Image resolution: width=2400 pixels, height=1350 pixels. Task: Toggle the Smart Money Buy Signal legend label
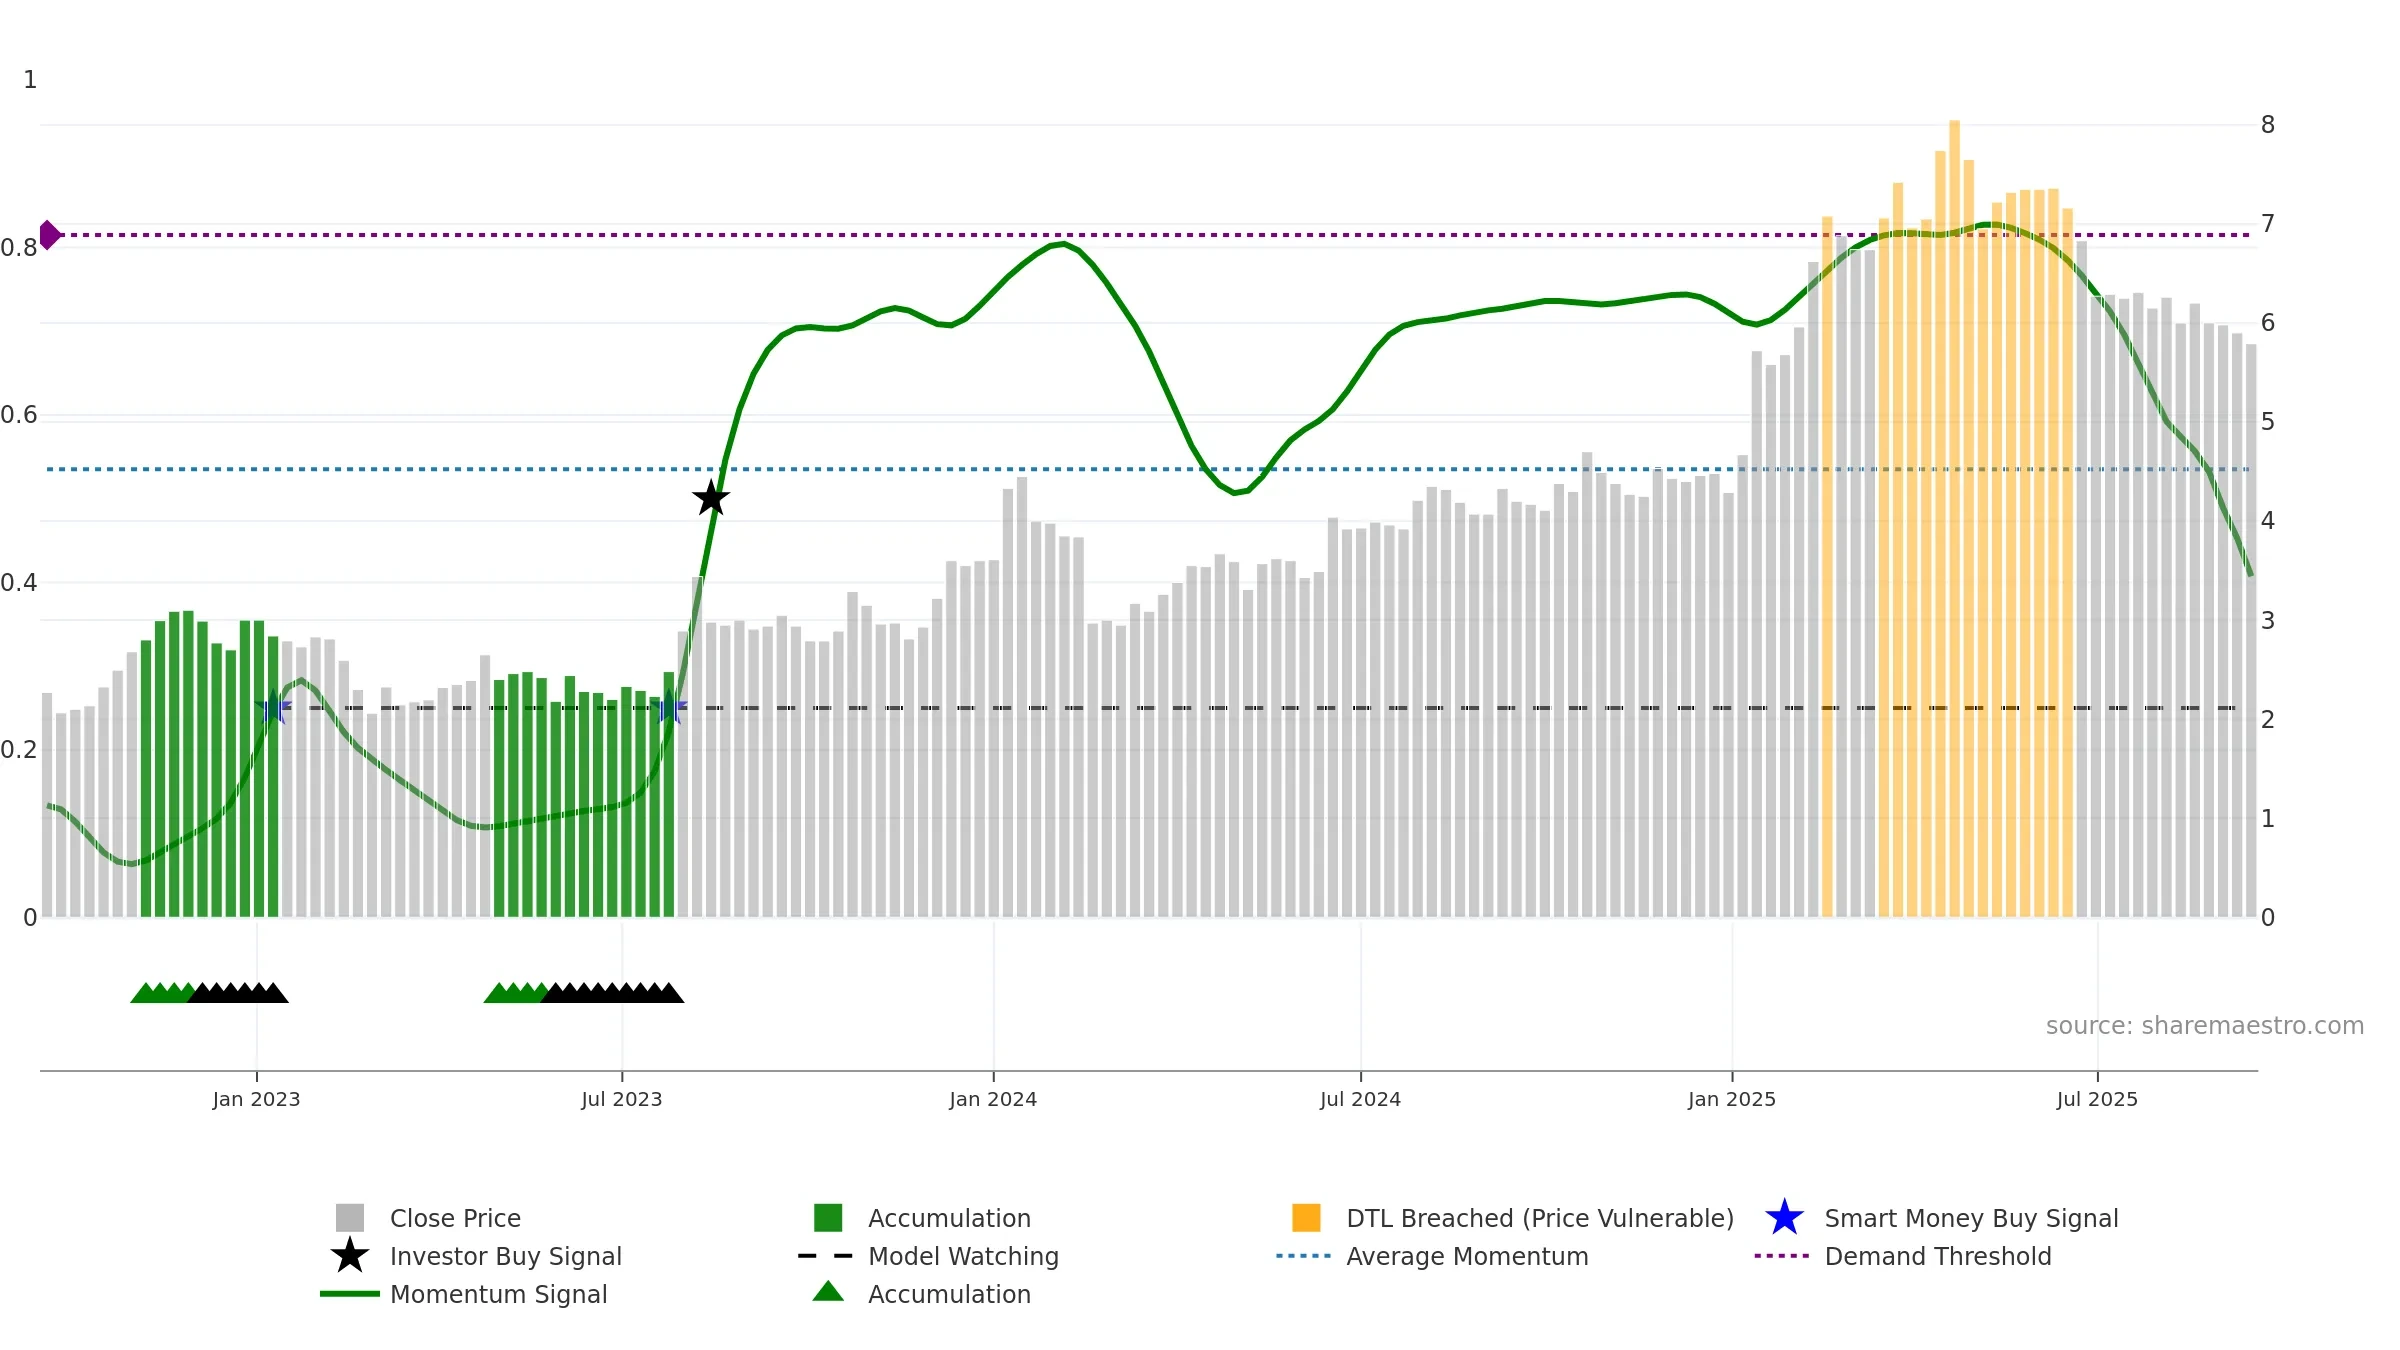click(1971, 1218)
